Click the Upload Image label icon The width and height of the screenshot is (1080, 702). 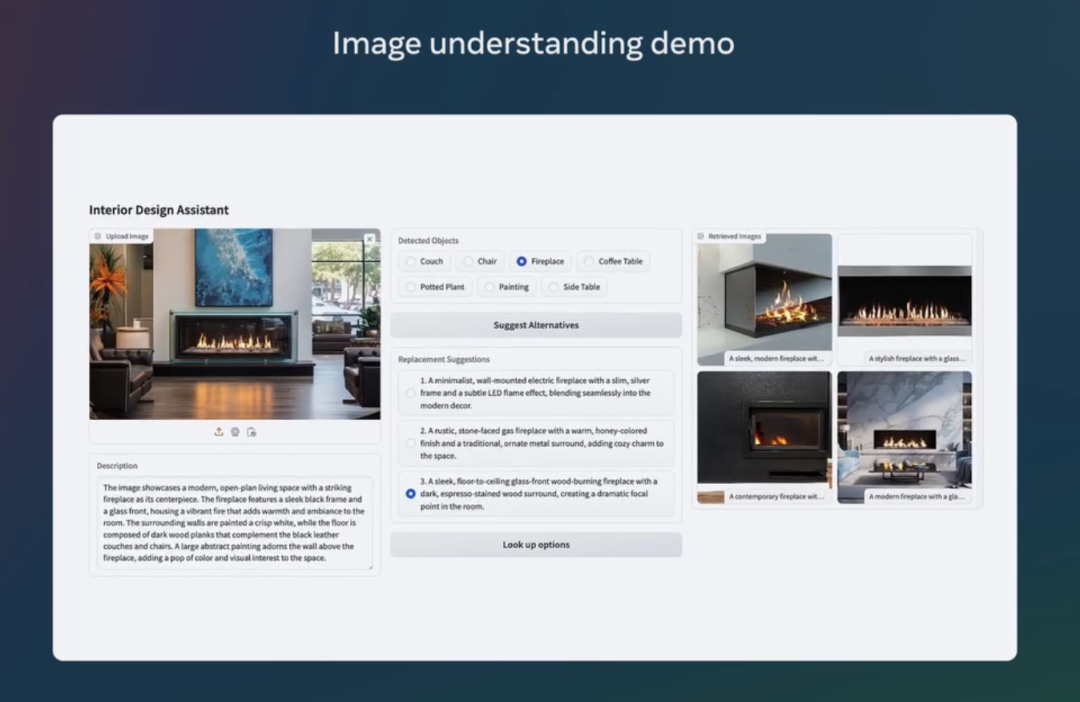[98, 237]
